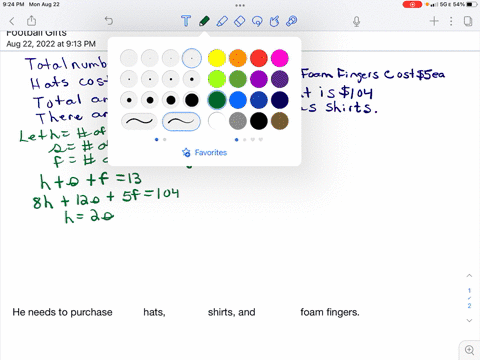Select the Highlighter tool

(x=222, y=21)
